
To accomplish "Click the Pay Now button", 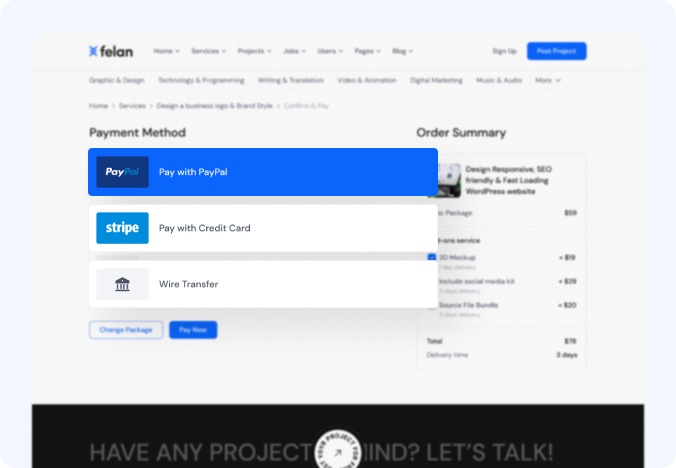I will tap(193, 330).
